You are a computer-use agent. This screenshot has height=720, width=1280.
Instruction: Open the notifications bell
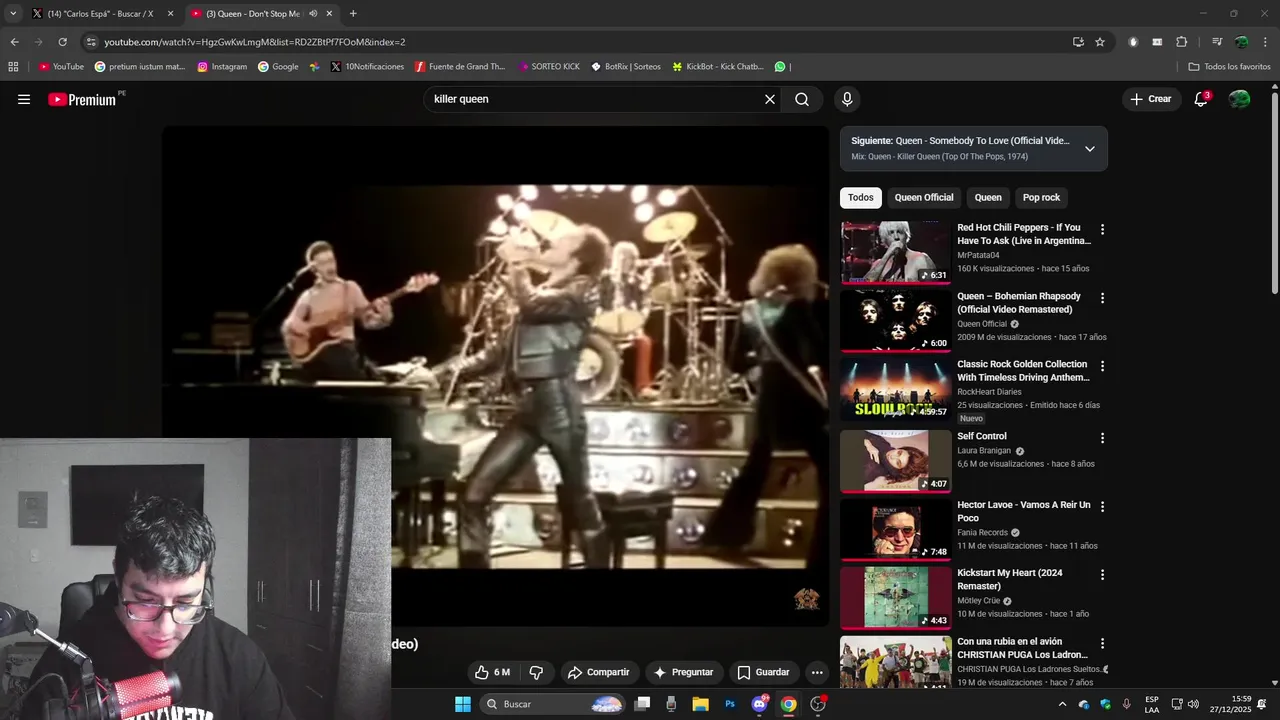click(x=1201, y=99)
